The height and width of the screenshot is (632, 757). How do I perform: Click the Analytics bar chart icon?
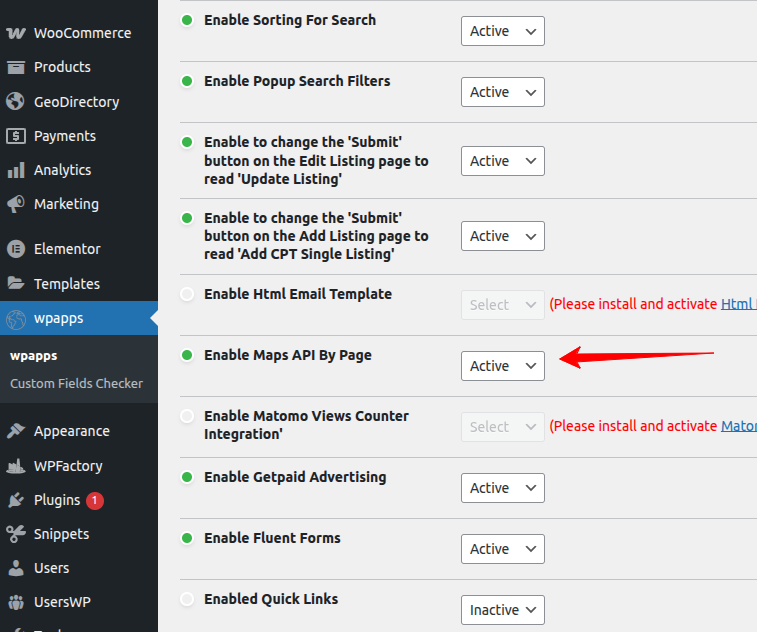point(16,170)
